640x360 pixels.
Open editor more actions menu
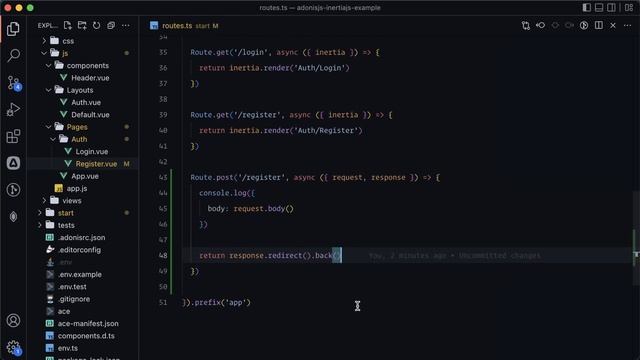628,26
